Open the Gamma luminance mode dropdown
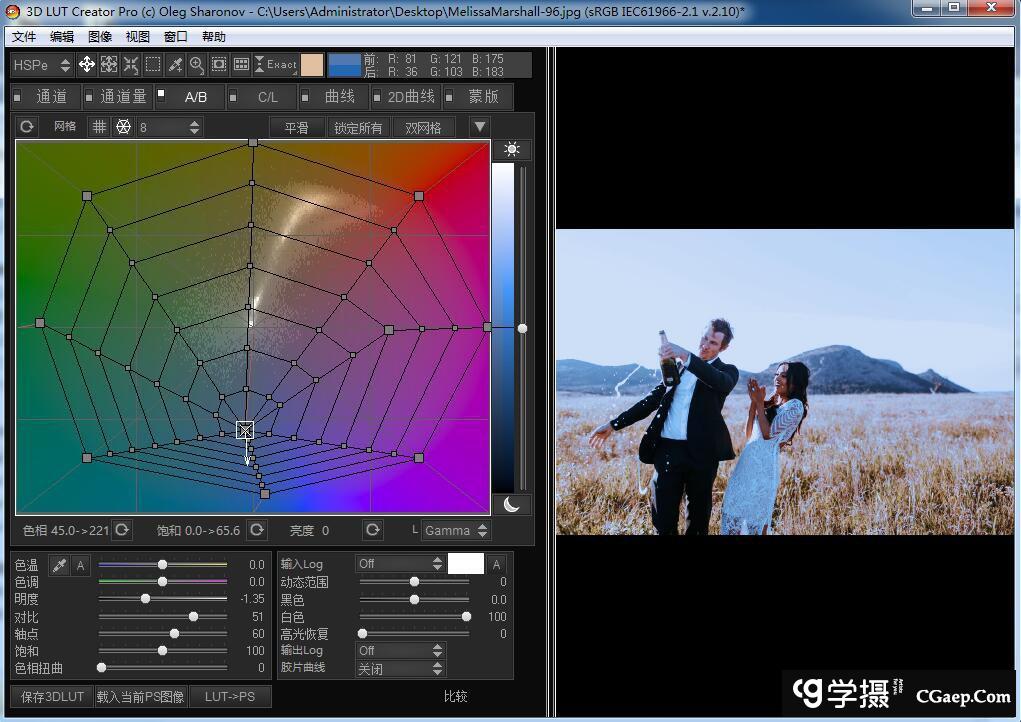The image size is (1021, 722). click(x=456, y=530)
